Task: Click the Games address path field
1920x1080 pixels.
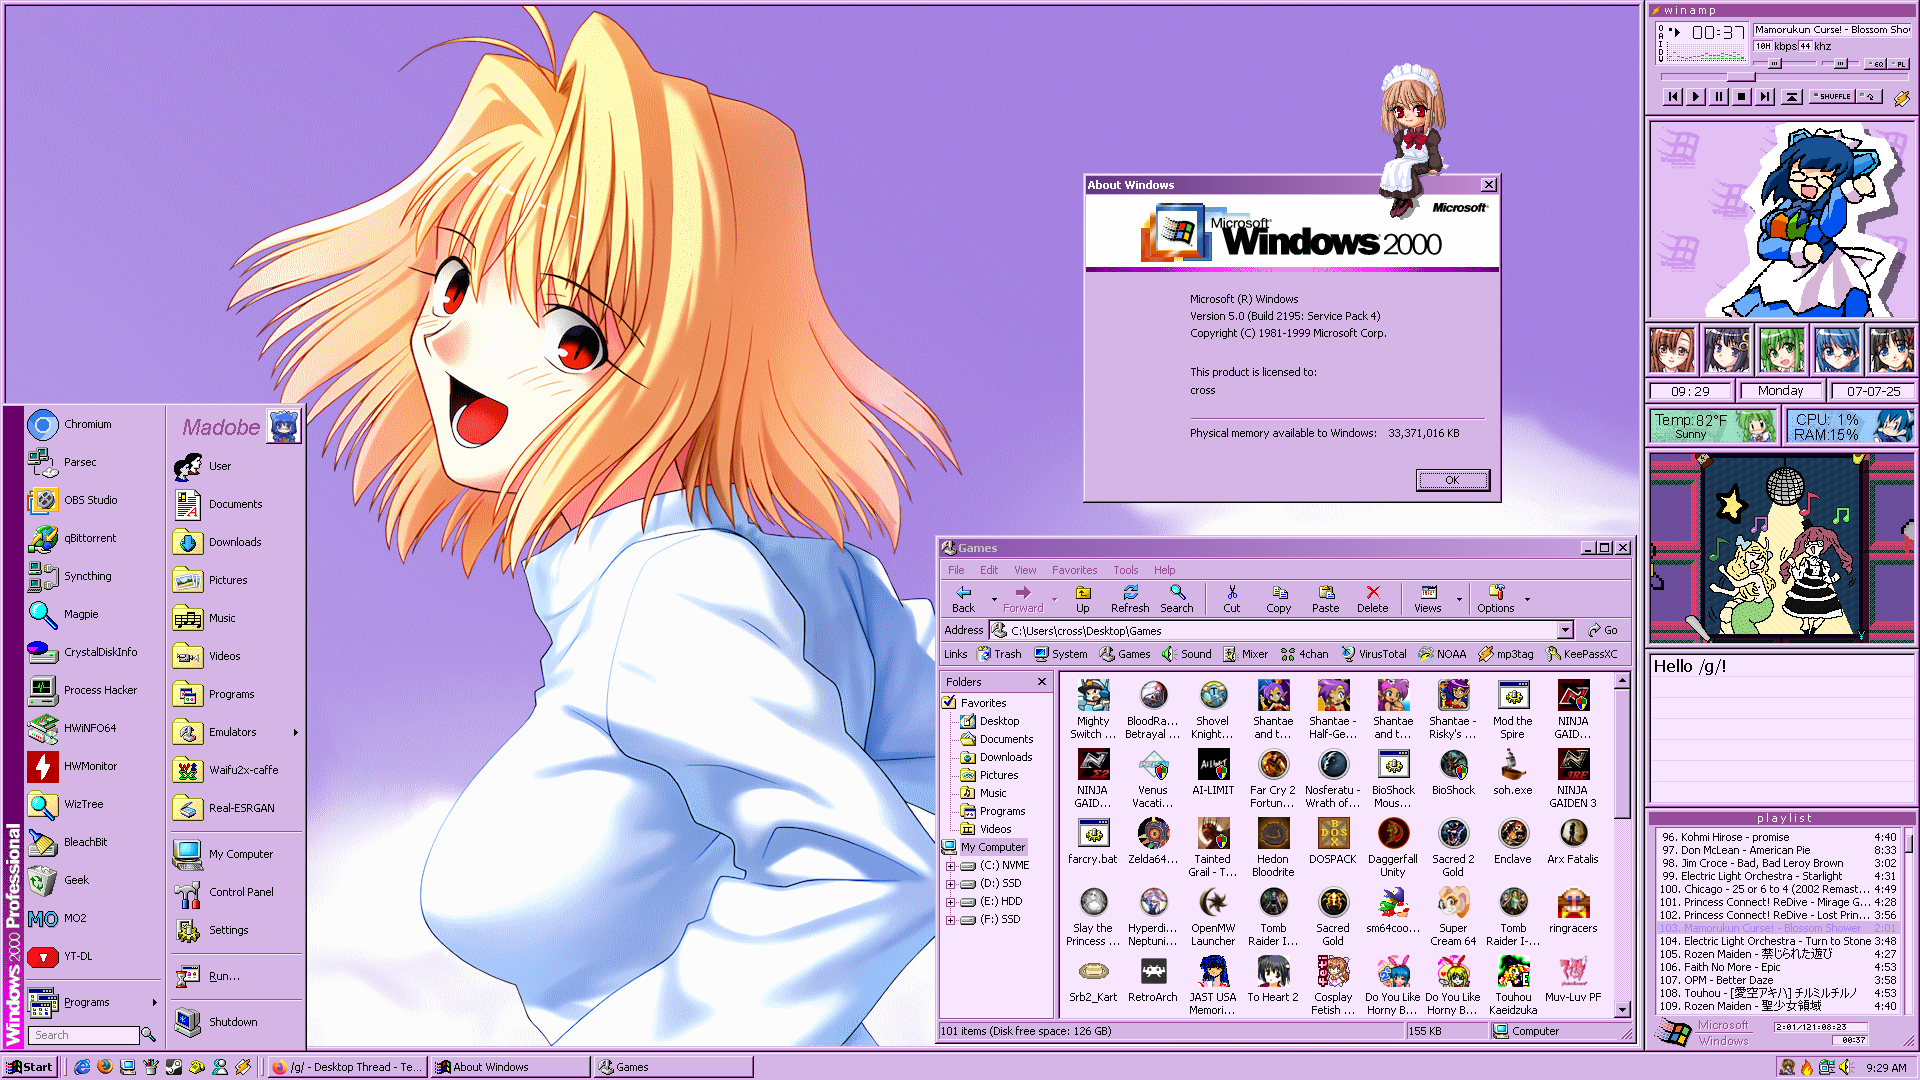Action: pyautogui.click(x=1282, y=630)
